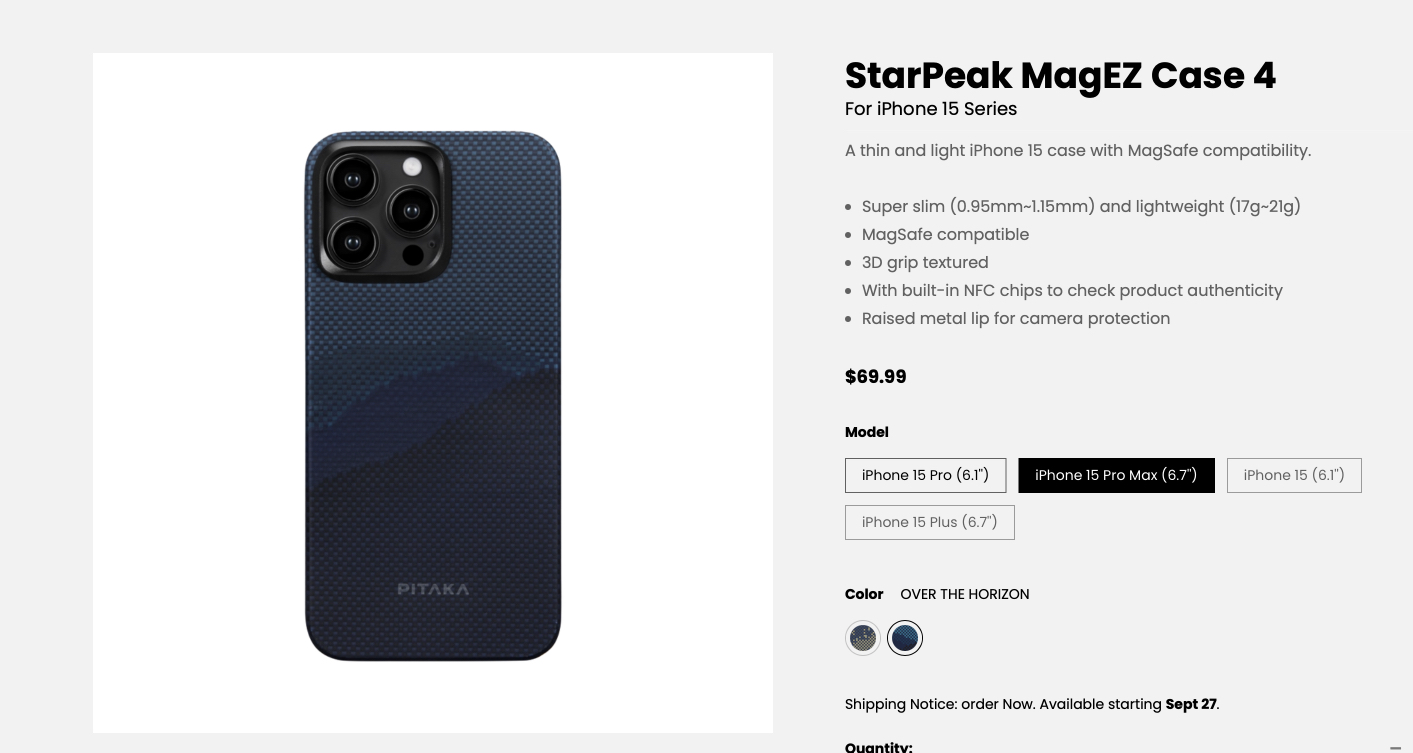
Task: Select the iPhone 15 Pro (6.1") model
Action: (925, 475)
